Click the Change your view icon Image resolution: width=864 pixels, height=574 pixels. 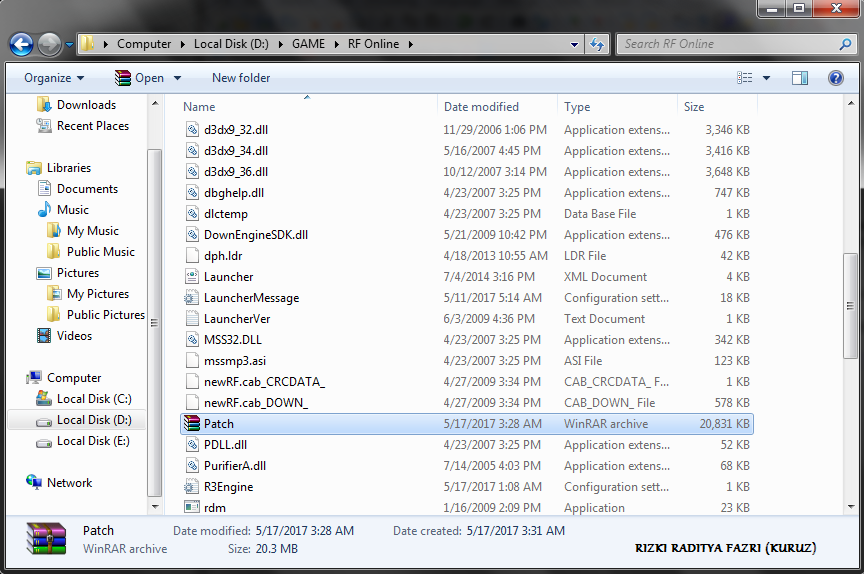744,78
